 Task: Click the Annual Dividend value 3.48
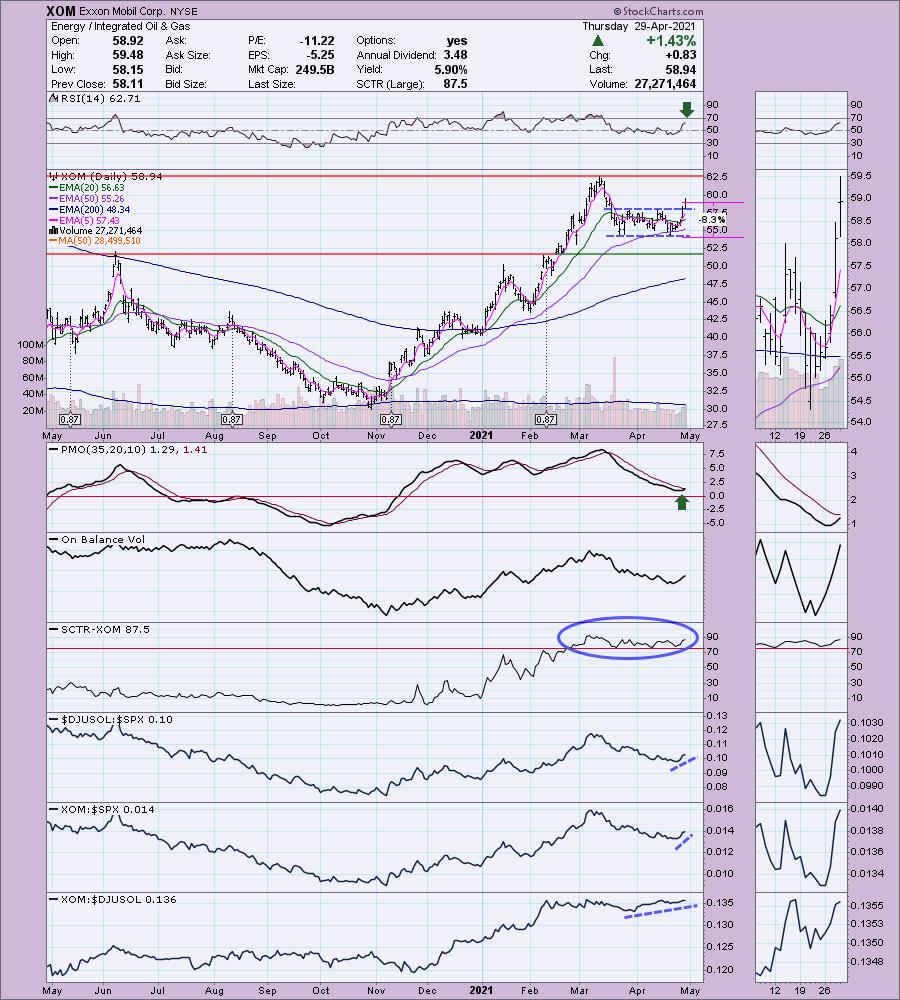(x=455, y=55)
